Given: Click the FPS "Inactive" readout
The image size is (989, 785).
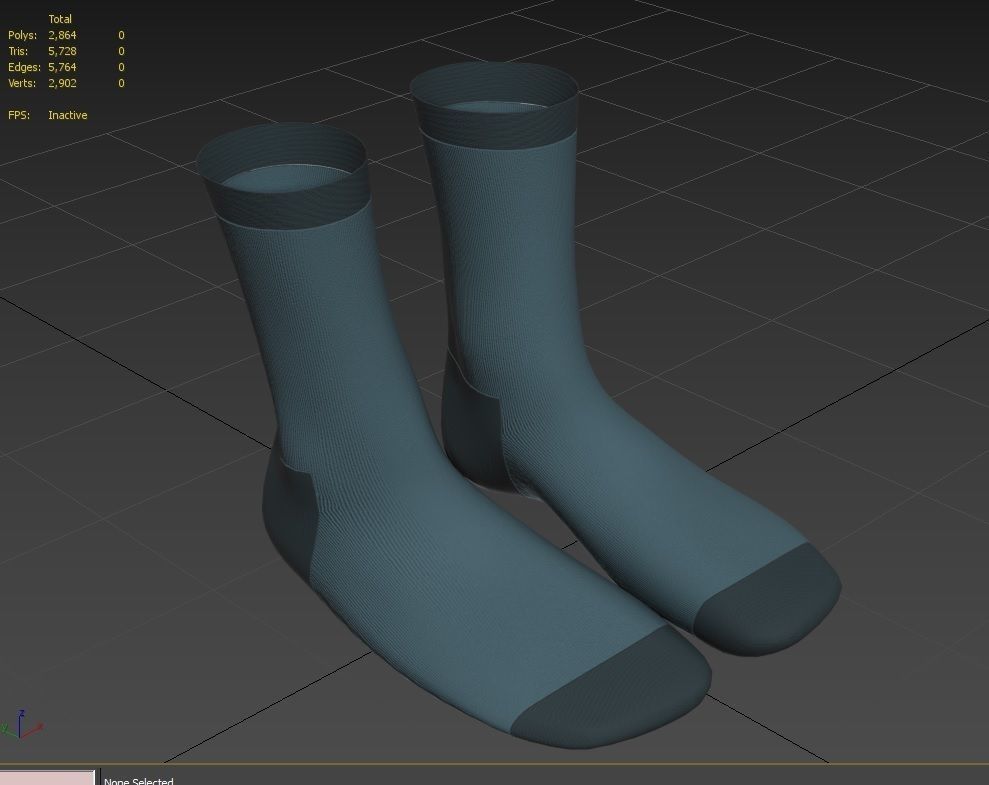Looking at the screenshot, I should click(67, 115).
